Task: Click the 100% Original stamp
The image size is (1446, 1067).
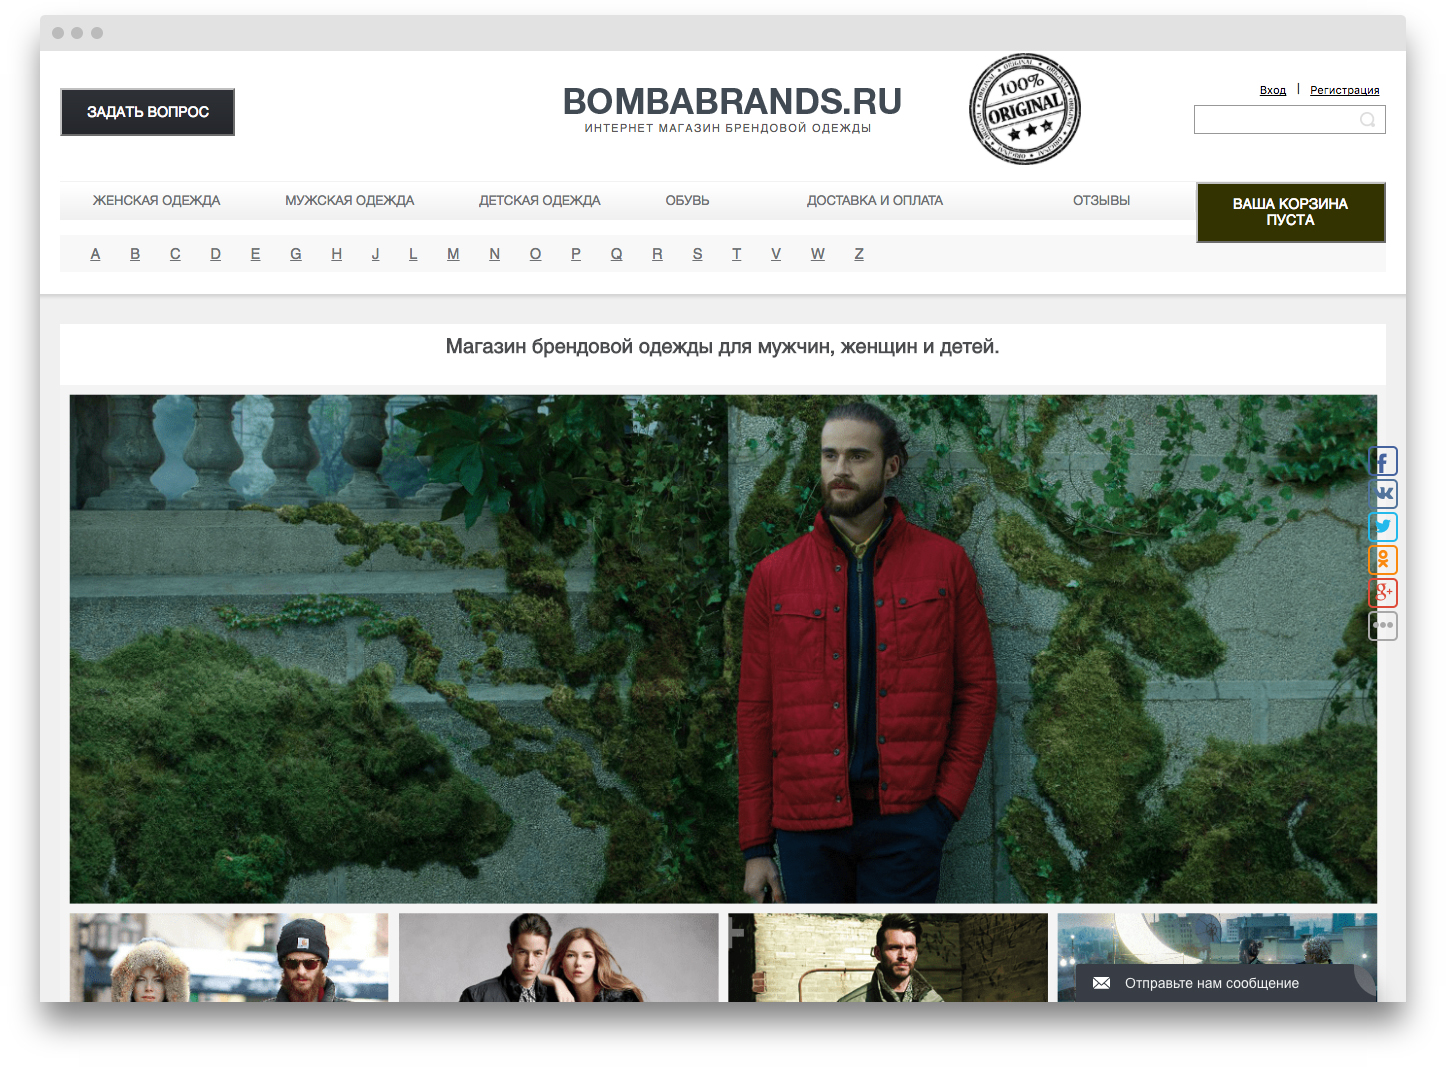Action: click(1024, 109)
